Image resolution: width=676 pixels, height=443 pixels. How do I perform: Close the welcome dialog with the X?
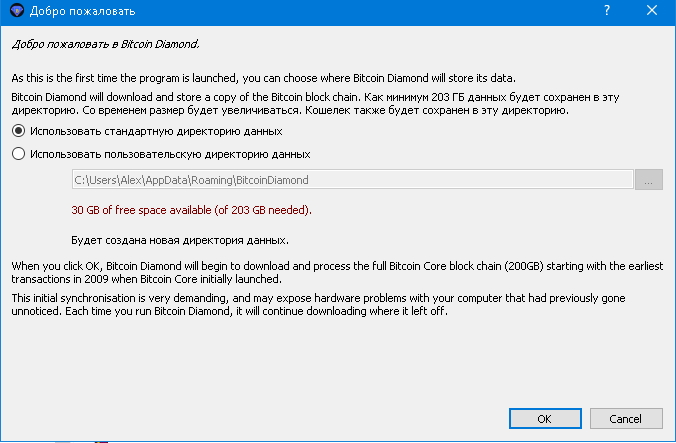[652, 10]
